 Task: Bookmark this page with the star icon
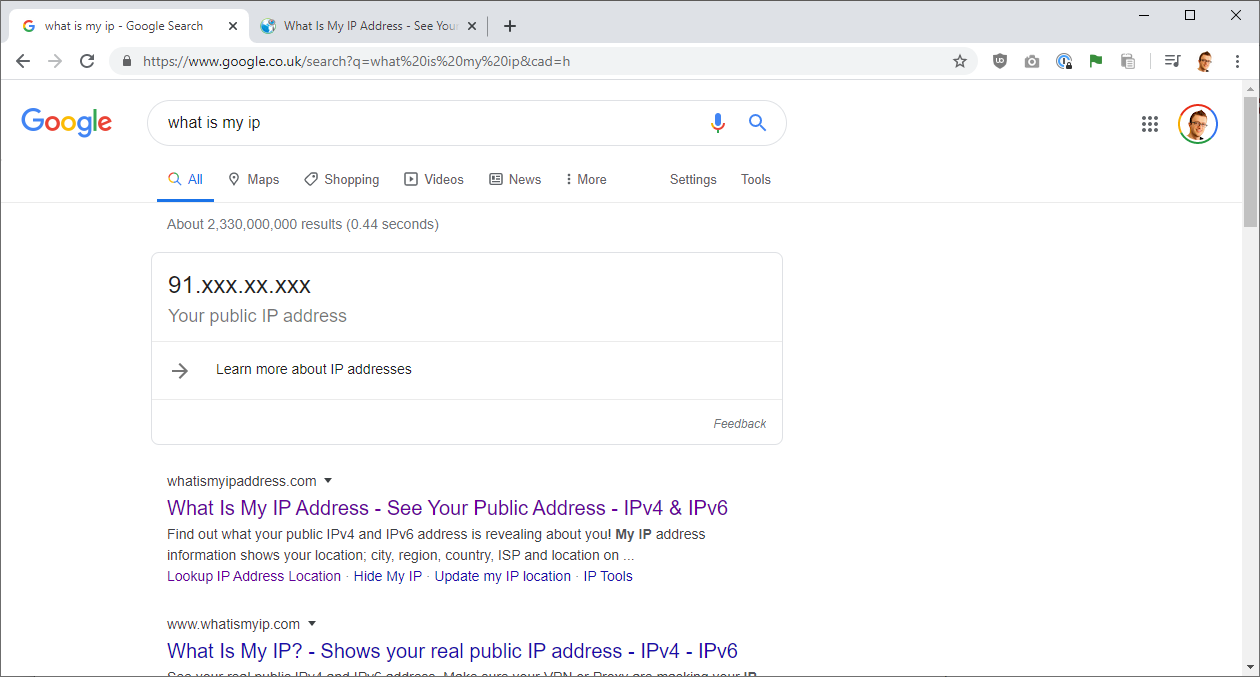click(x=960, y=61)
